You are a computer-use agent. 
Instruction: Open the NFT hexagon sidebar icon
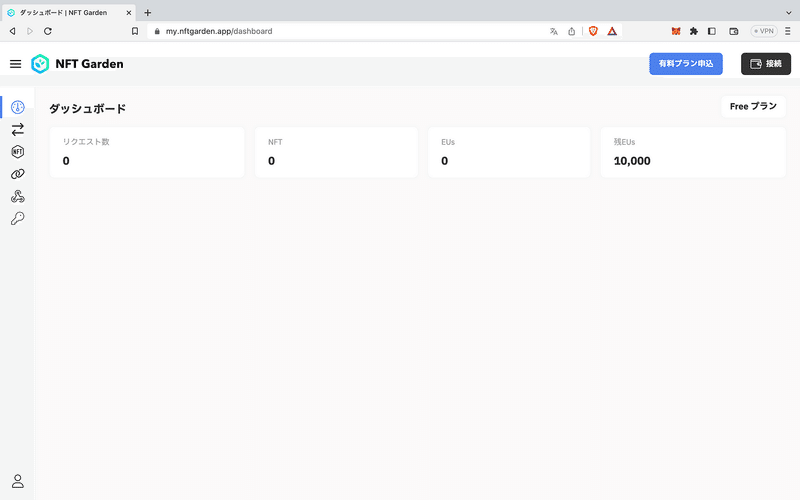click(x=18, y=152)
